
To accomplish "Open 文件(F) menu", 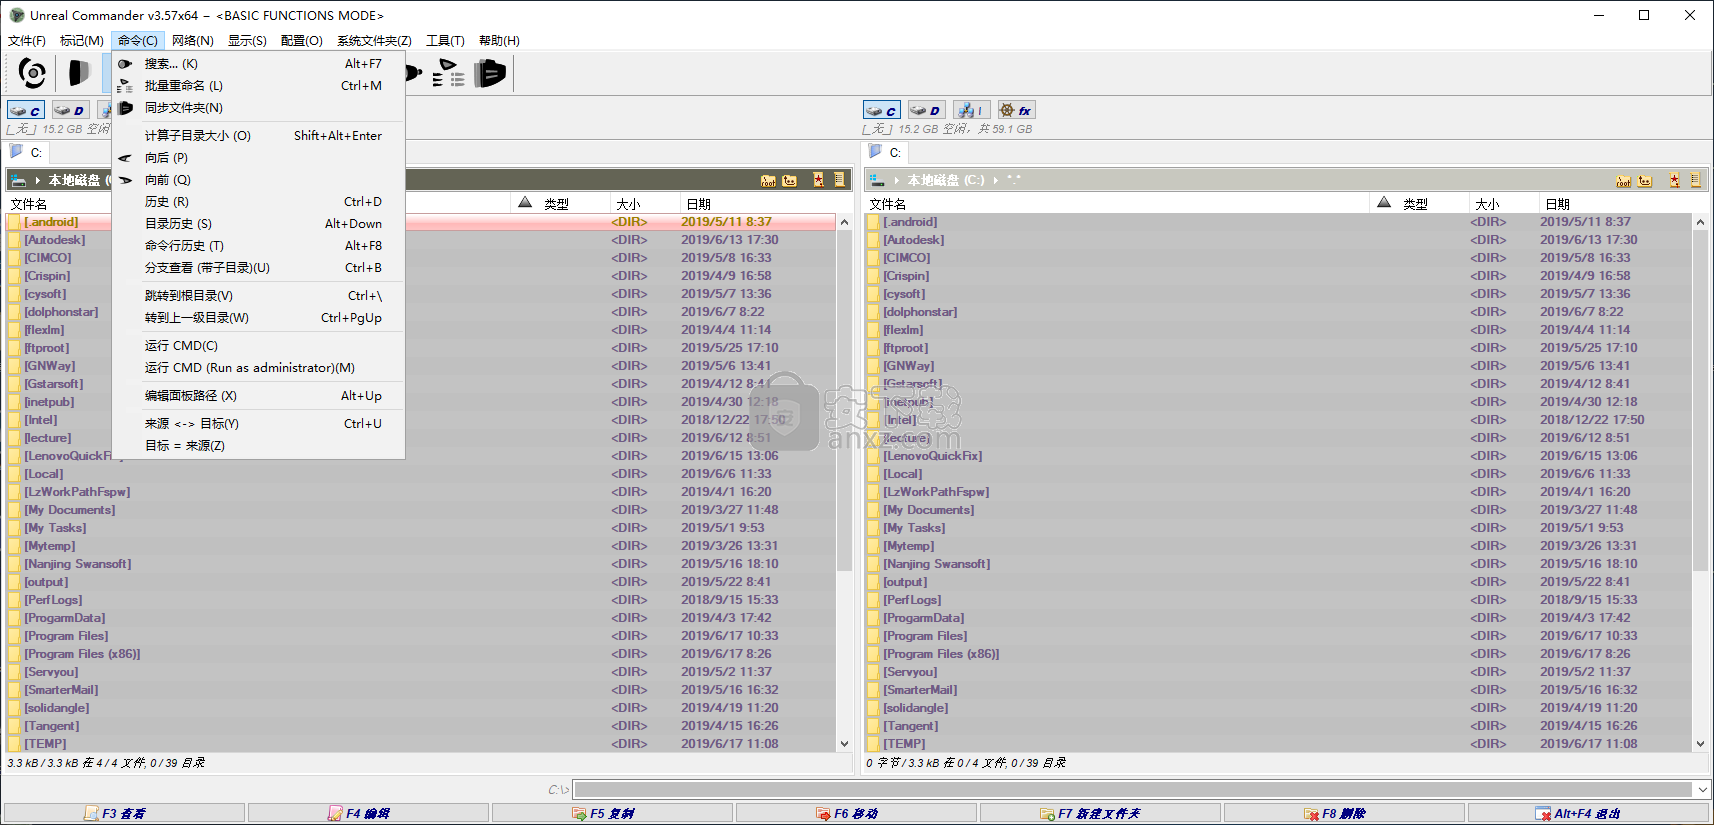I will [x=27, y=41].
